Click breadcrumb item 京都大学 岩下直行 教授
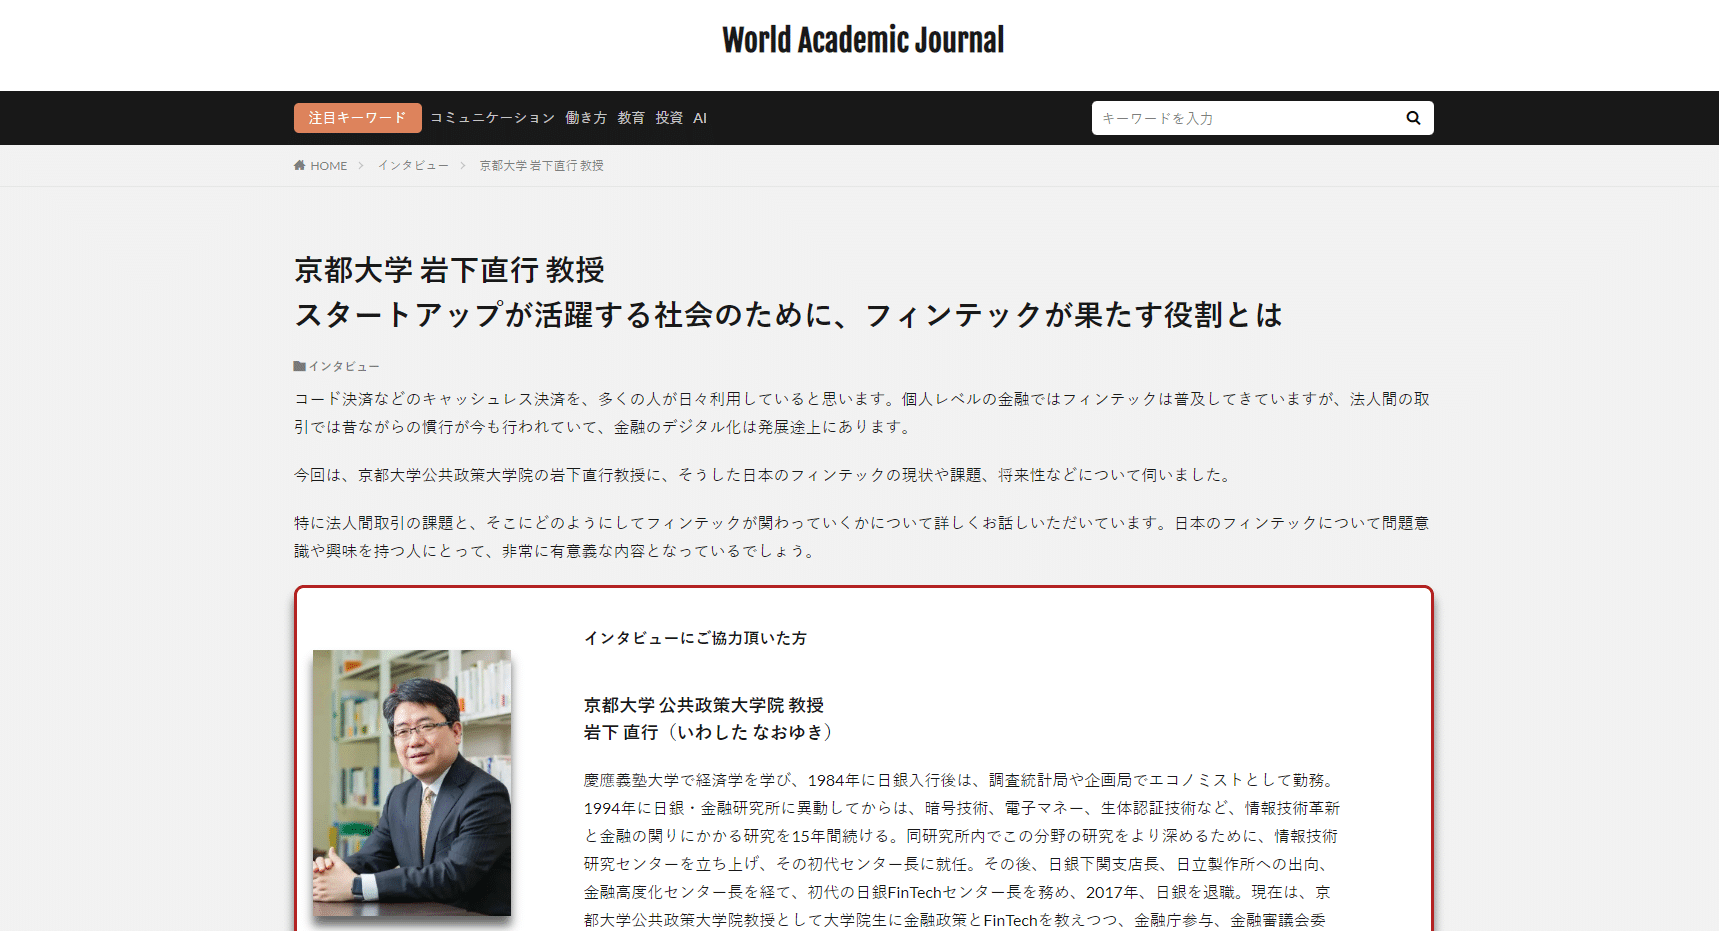This screenshot has width=1719, height=931. coord(542,166)
